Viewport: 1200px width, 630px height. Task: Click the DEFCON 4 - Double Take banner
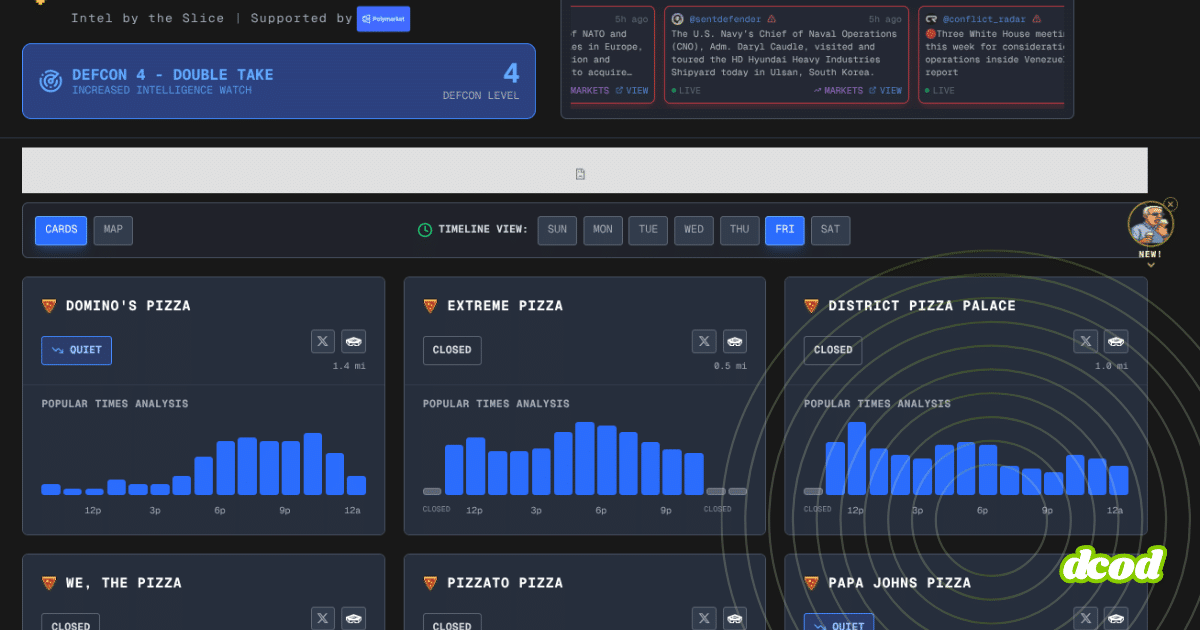point(278,81)
